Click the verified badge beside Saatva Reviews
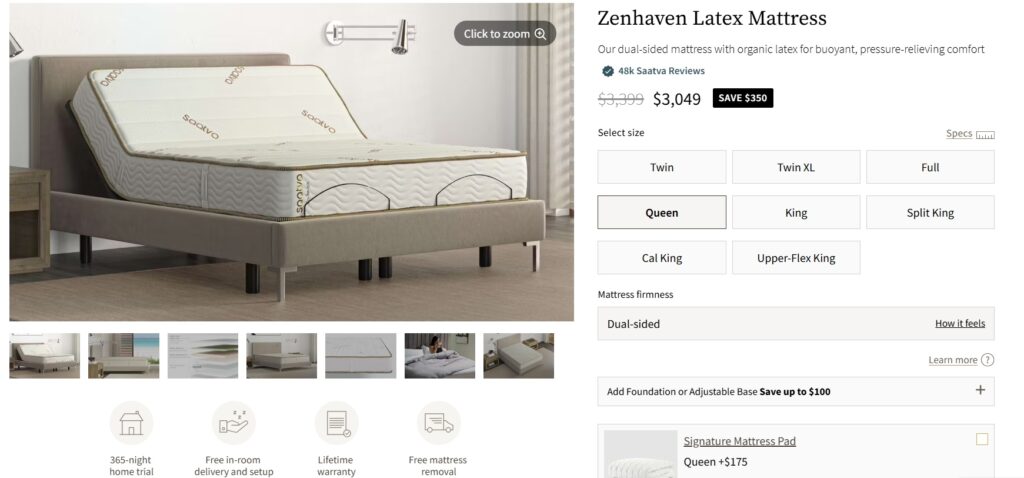The width and height of the screenshot is (1024, 478). point(608,71)
